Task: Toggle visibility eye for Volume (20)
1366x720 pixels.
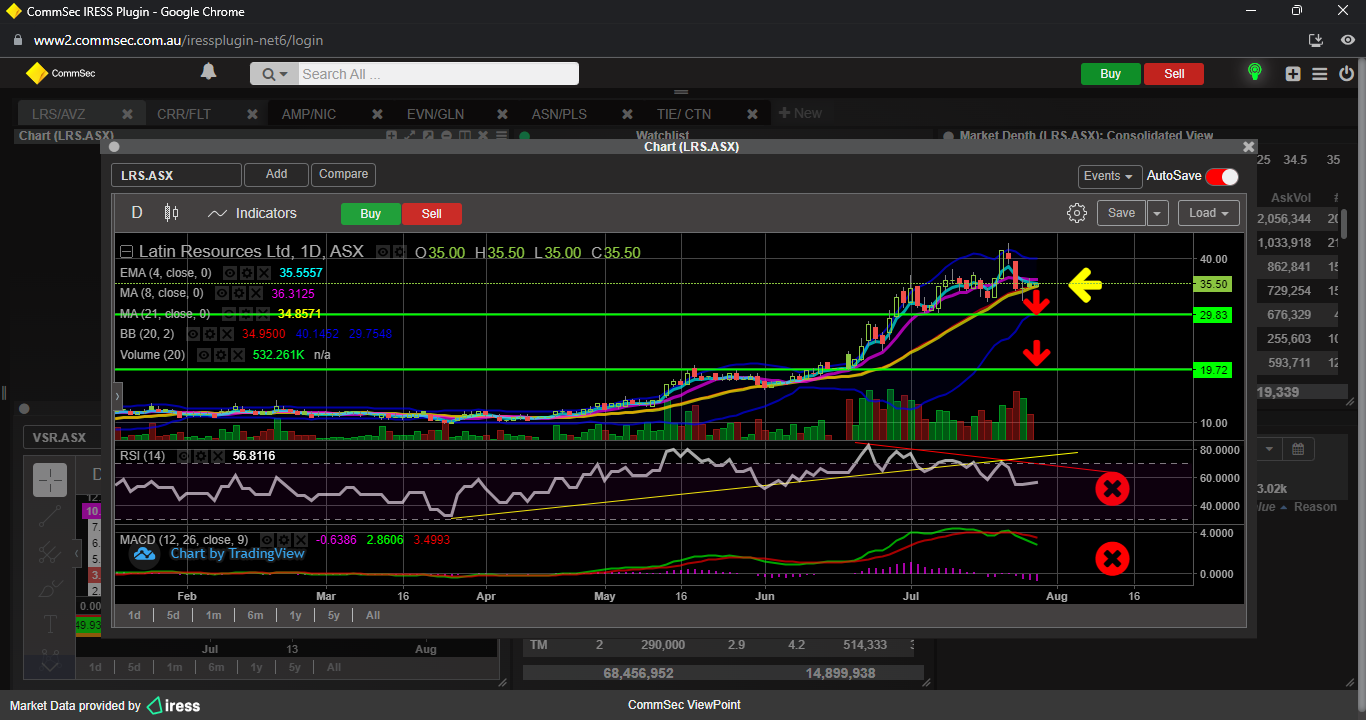Action: click(x=204, y=355)
